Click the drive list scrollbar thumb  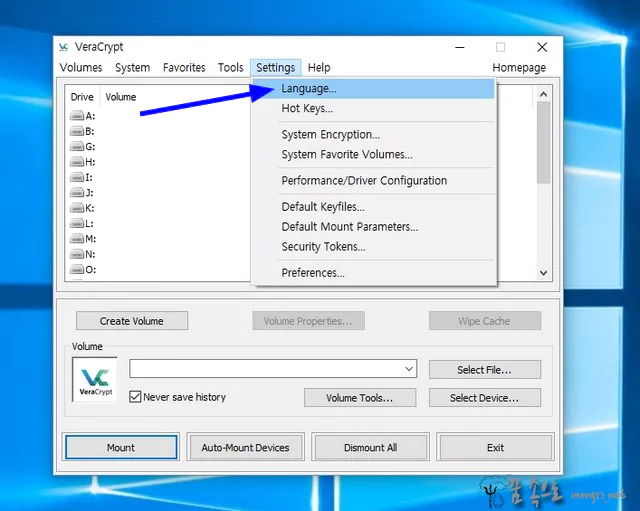[x=543, y=143]
